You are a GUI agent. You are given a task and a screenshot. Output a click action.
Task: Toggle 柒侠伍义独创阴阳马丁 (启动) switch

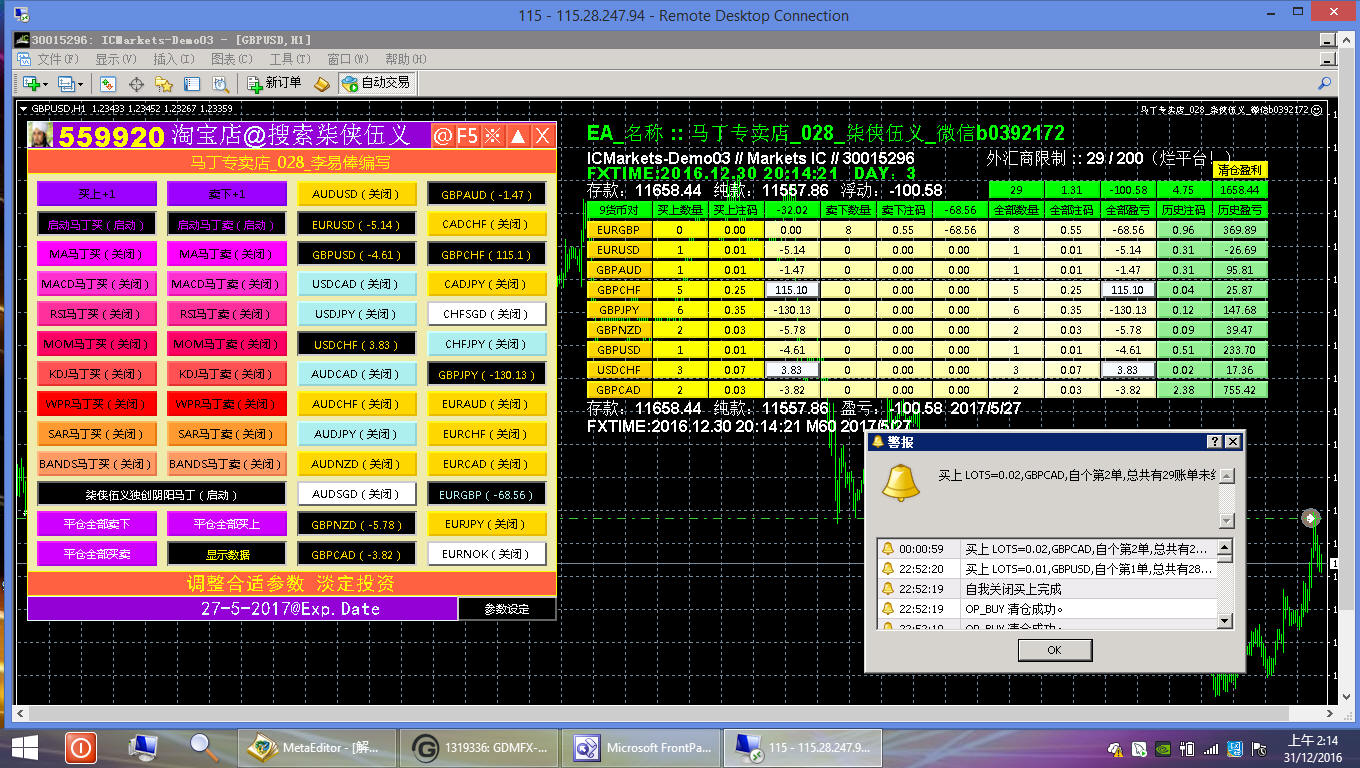coord(162,494)
